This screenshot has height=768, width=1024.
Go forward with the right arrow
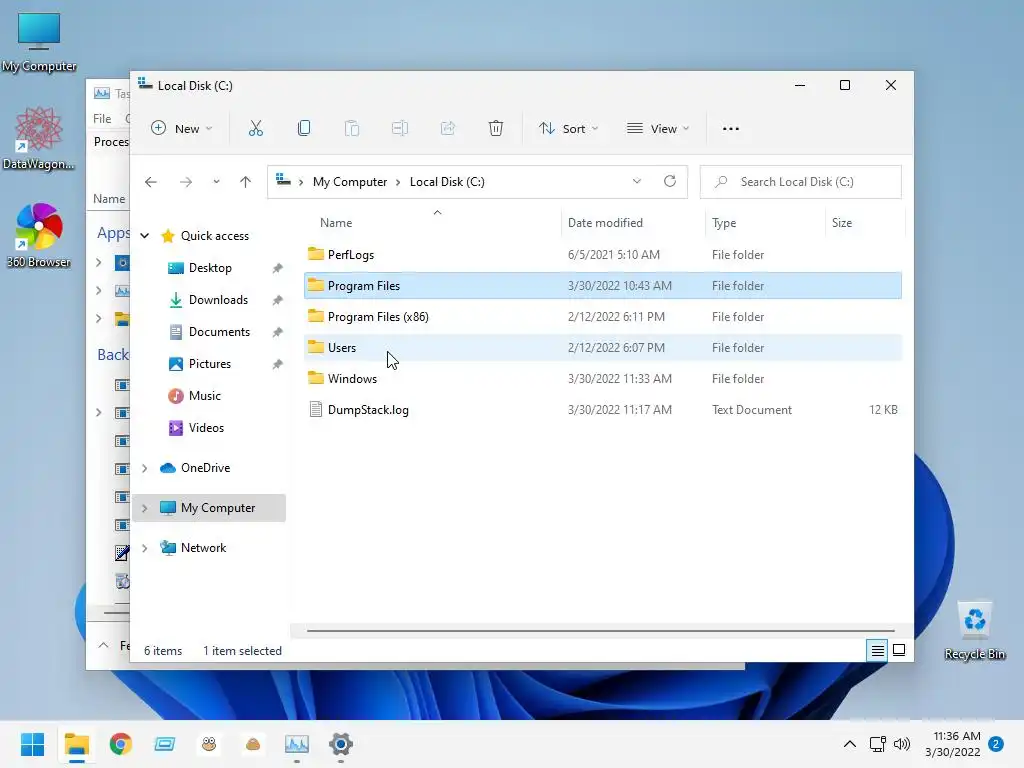pos(186,182)
